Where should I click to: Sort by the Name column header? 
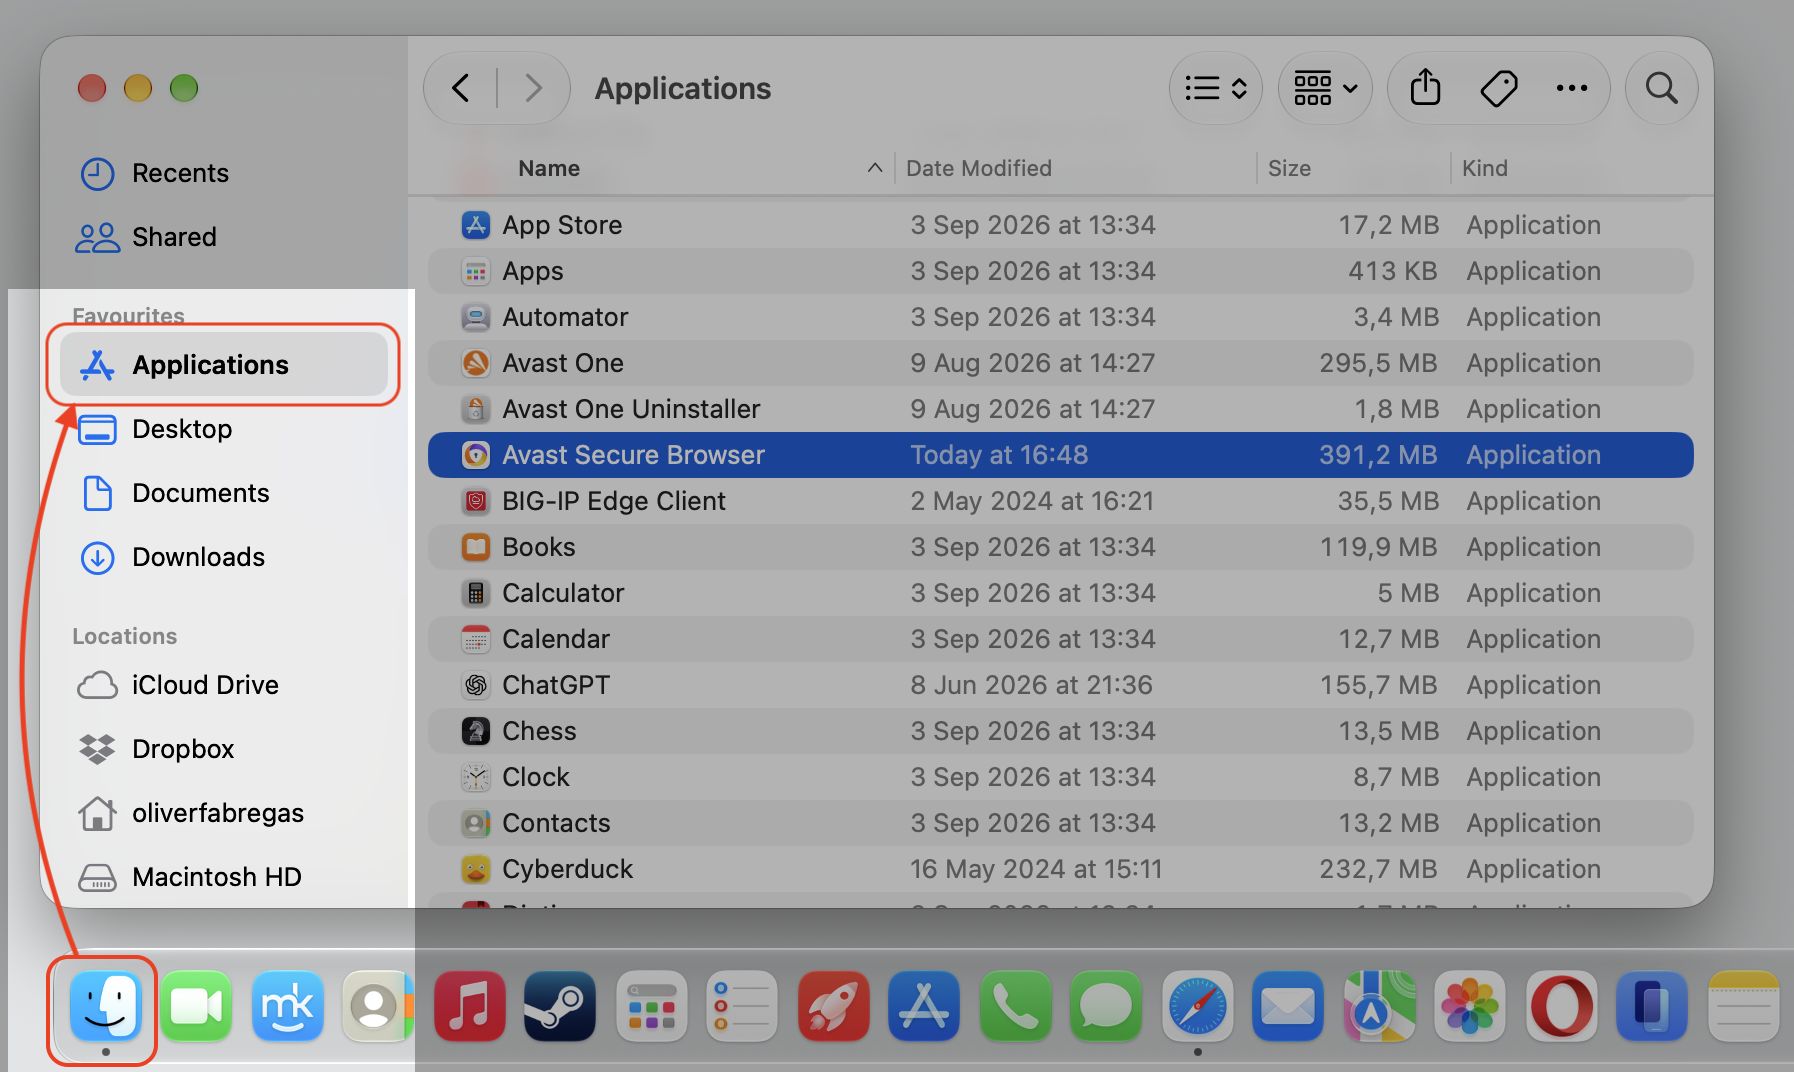(549, 168)
